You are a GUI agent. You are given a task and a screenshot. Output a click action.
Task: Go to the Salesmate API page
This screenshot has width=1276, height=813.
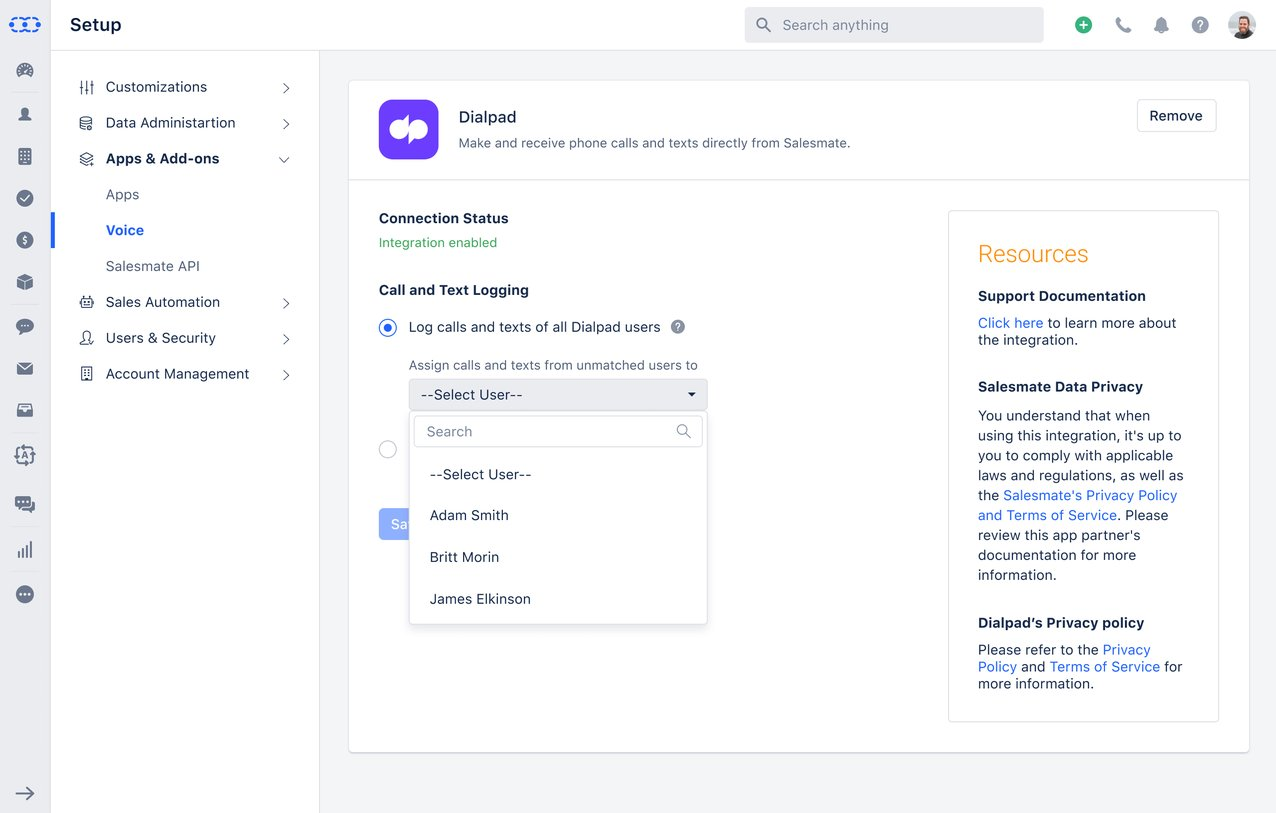[153, 266]
